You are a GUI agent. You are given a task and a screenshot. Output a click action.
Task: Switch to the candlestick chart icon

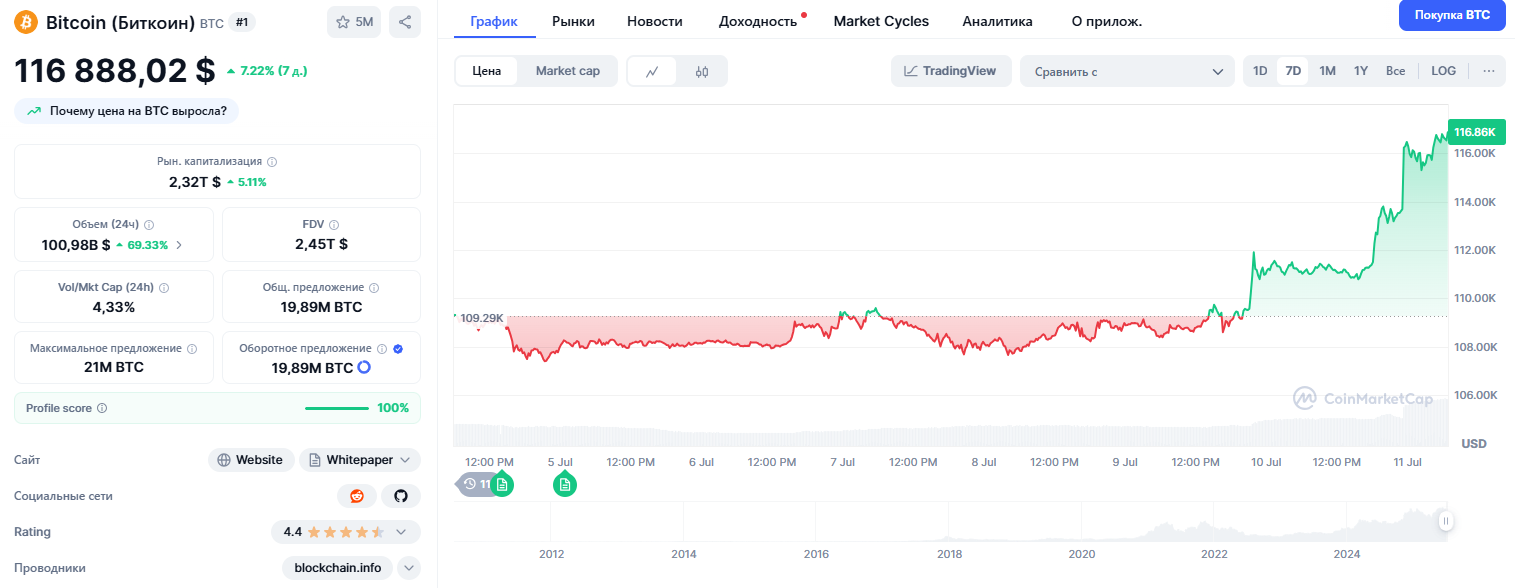(x=702, y=71)
